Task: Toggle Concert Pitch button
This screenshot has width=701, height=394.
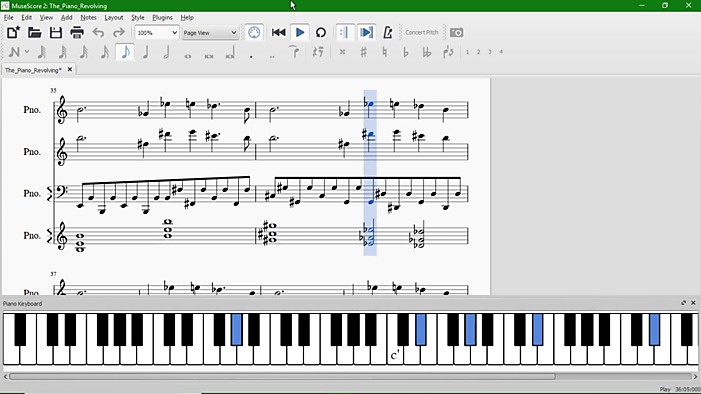Action: pos(422,32)
